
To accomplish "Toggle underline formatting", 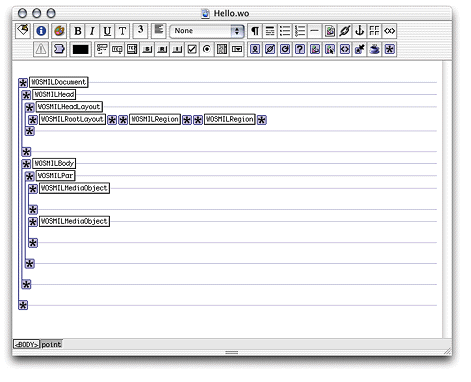I will pyautogui.click(x=107, y=31).
